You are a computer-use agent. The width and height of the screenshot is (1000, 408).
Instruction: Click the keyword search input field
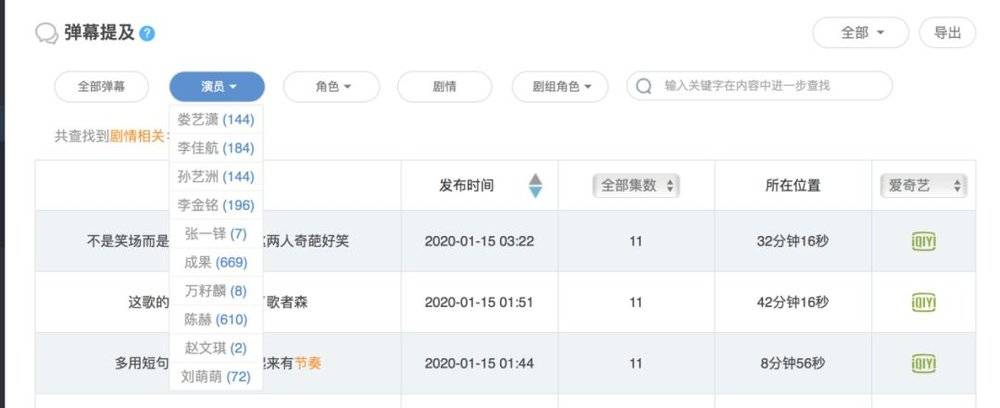pos(770,86)
